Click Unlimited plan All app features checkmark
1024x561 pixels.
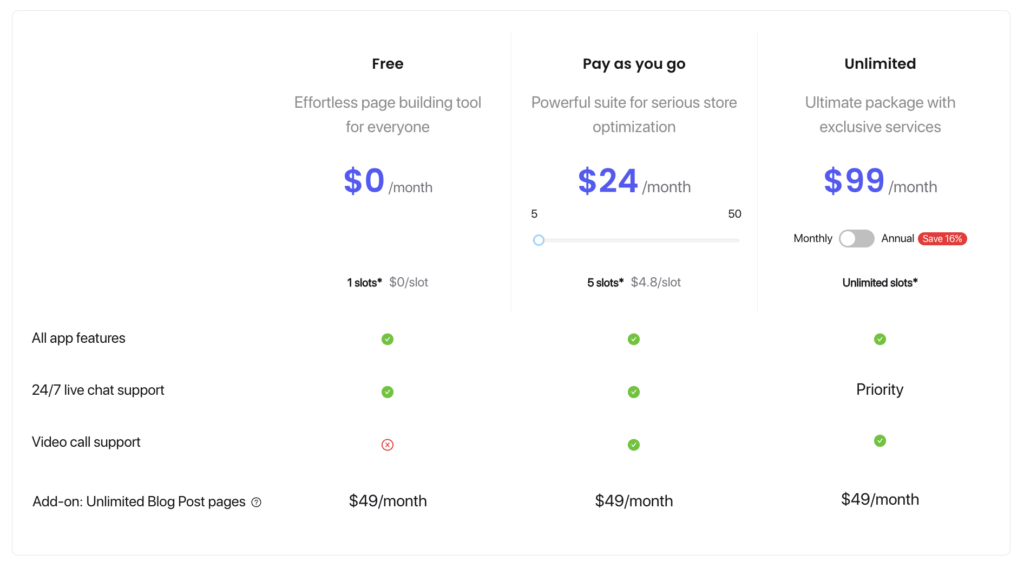point(880,339)
